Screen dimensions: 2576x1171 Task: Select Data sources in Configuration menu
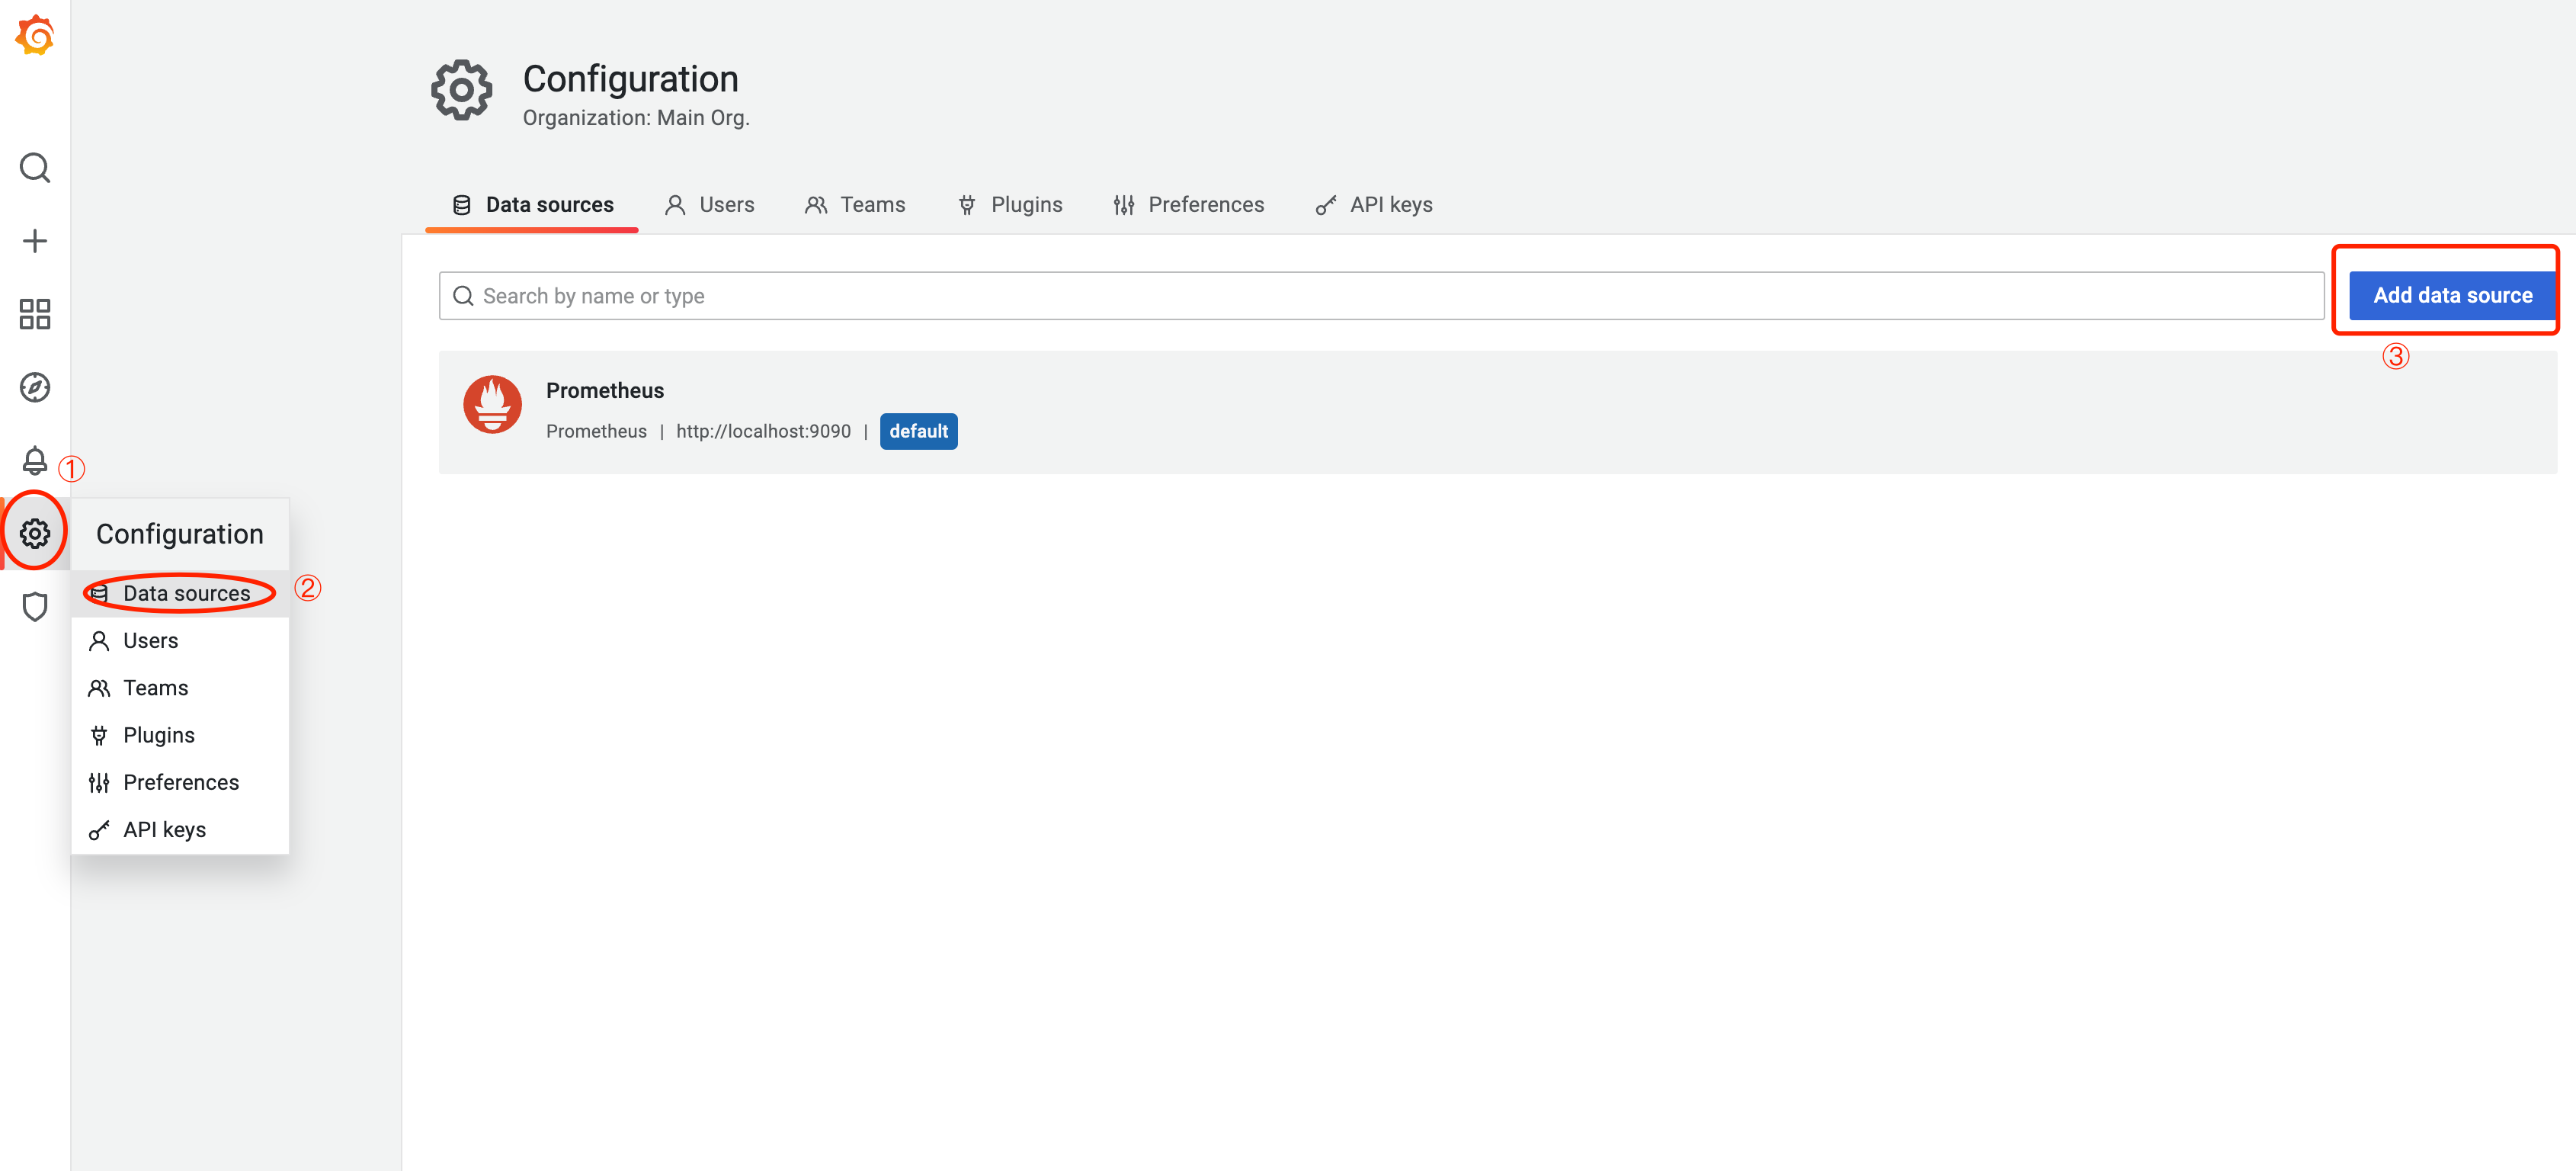186,594
